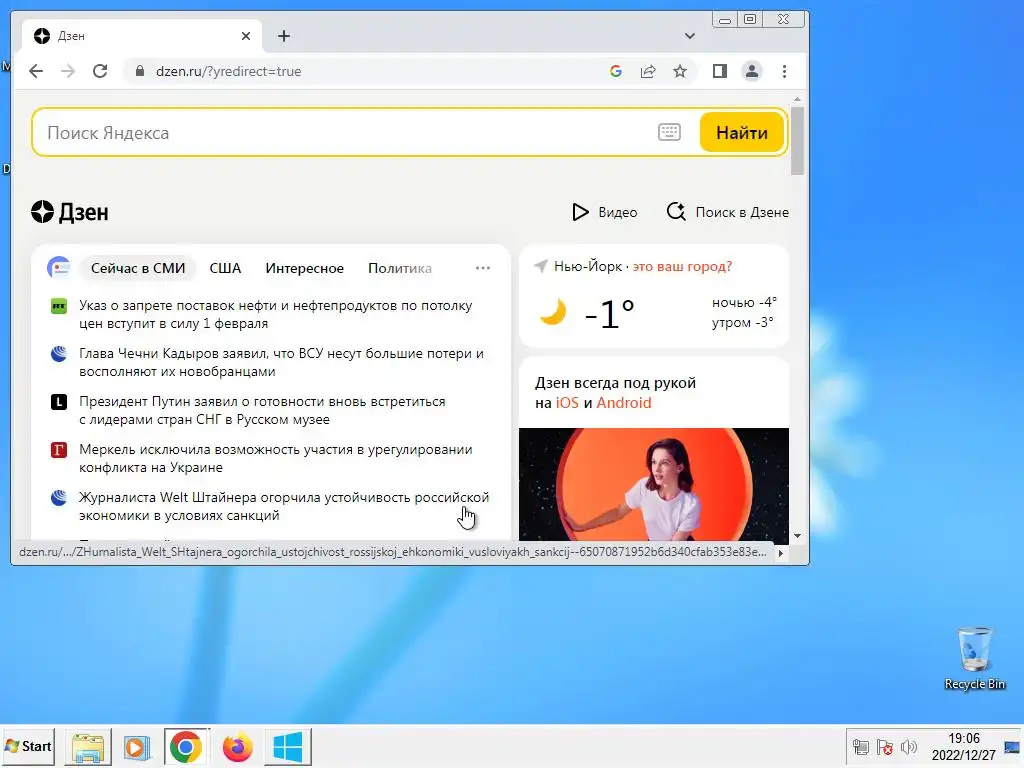Open headline about oil supply ban decree
The height and width of the screenshot is (768, 1024).
point(276,314)
